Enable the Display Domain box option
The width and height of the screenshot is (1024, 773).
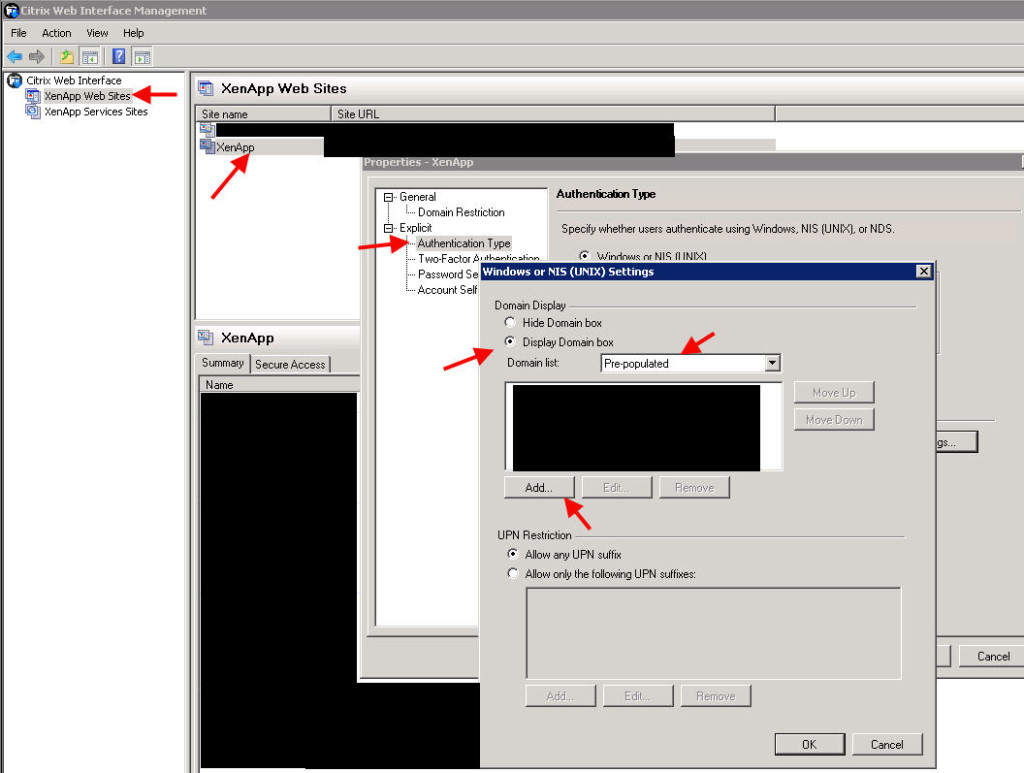click(x=512, y=339)
